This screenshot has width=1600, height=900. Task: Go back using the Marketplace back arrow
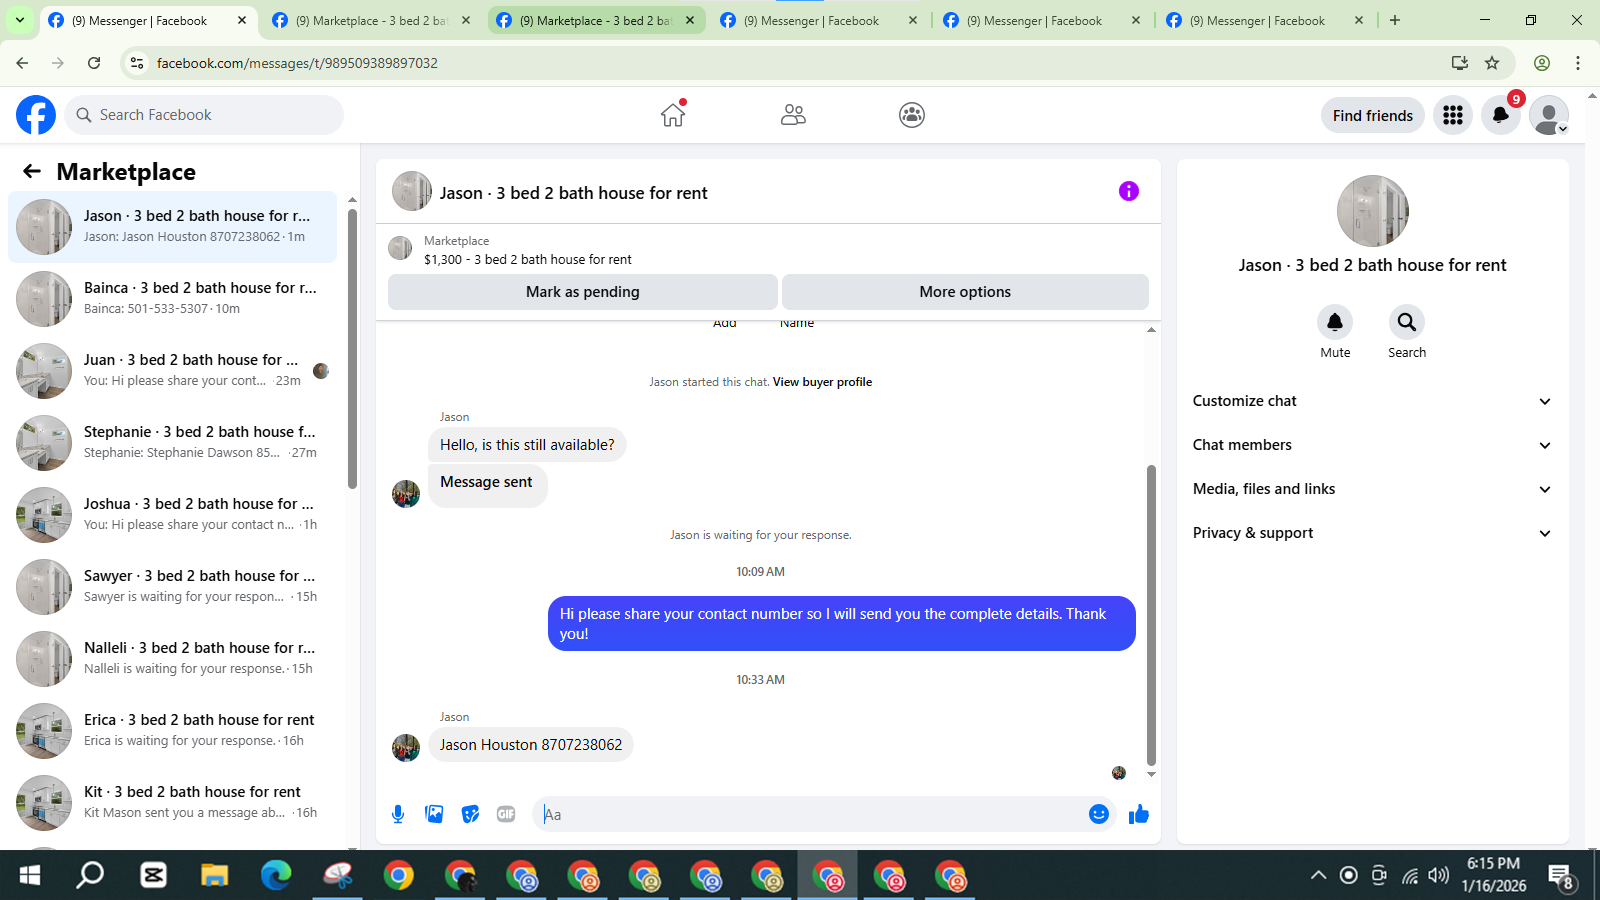[32, 171]
